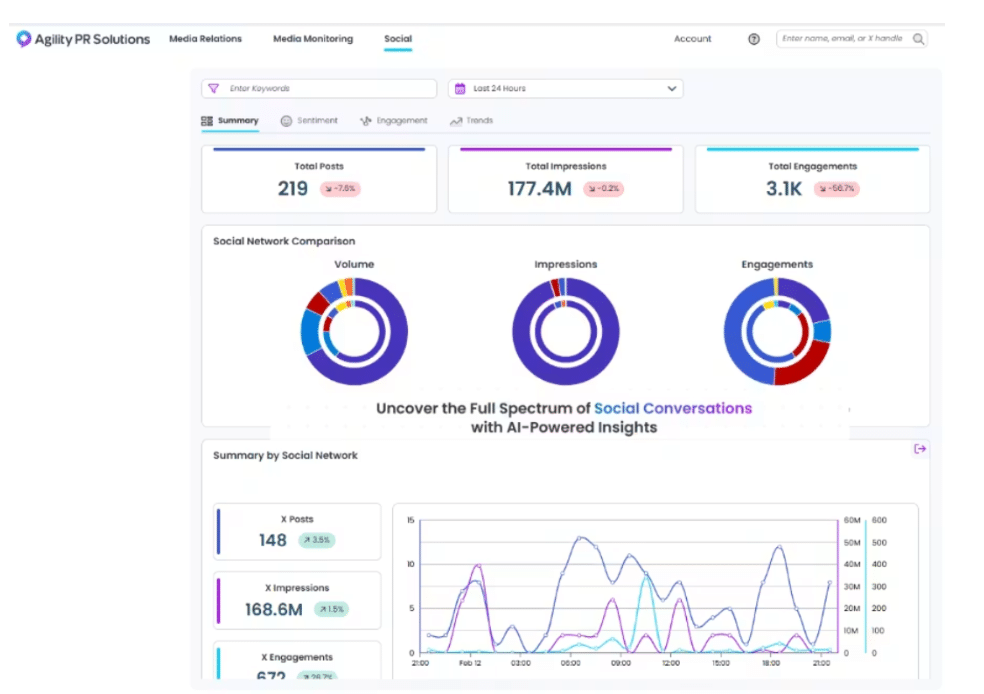Image resolution: width=984 pixels, height=694 pixels.
Task: Expand the Last 24 Hours dropdown
Action: pos(565,88)
